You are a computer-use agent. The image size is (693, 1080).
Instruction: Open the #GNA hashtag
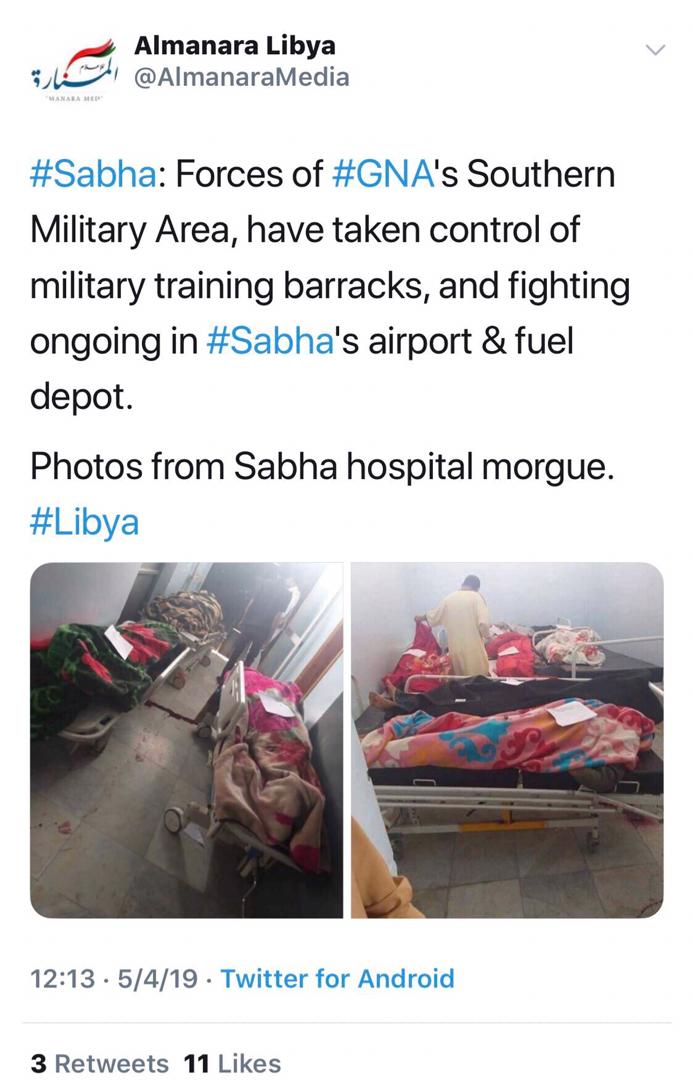click(383, 174)
